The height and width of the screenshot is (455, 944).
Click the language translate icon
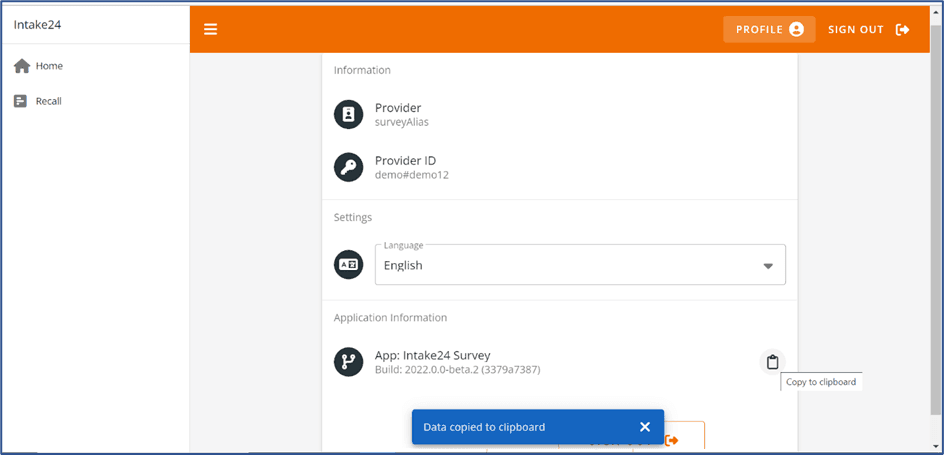tap(349, 264)
